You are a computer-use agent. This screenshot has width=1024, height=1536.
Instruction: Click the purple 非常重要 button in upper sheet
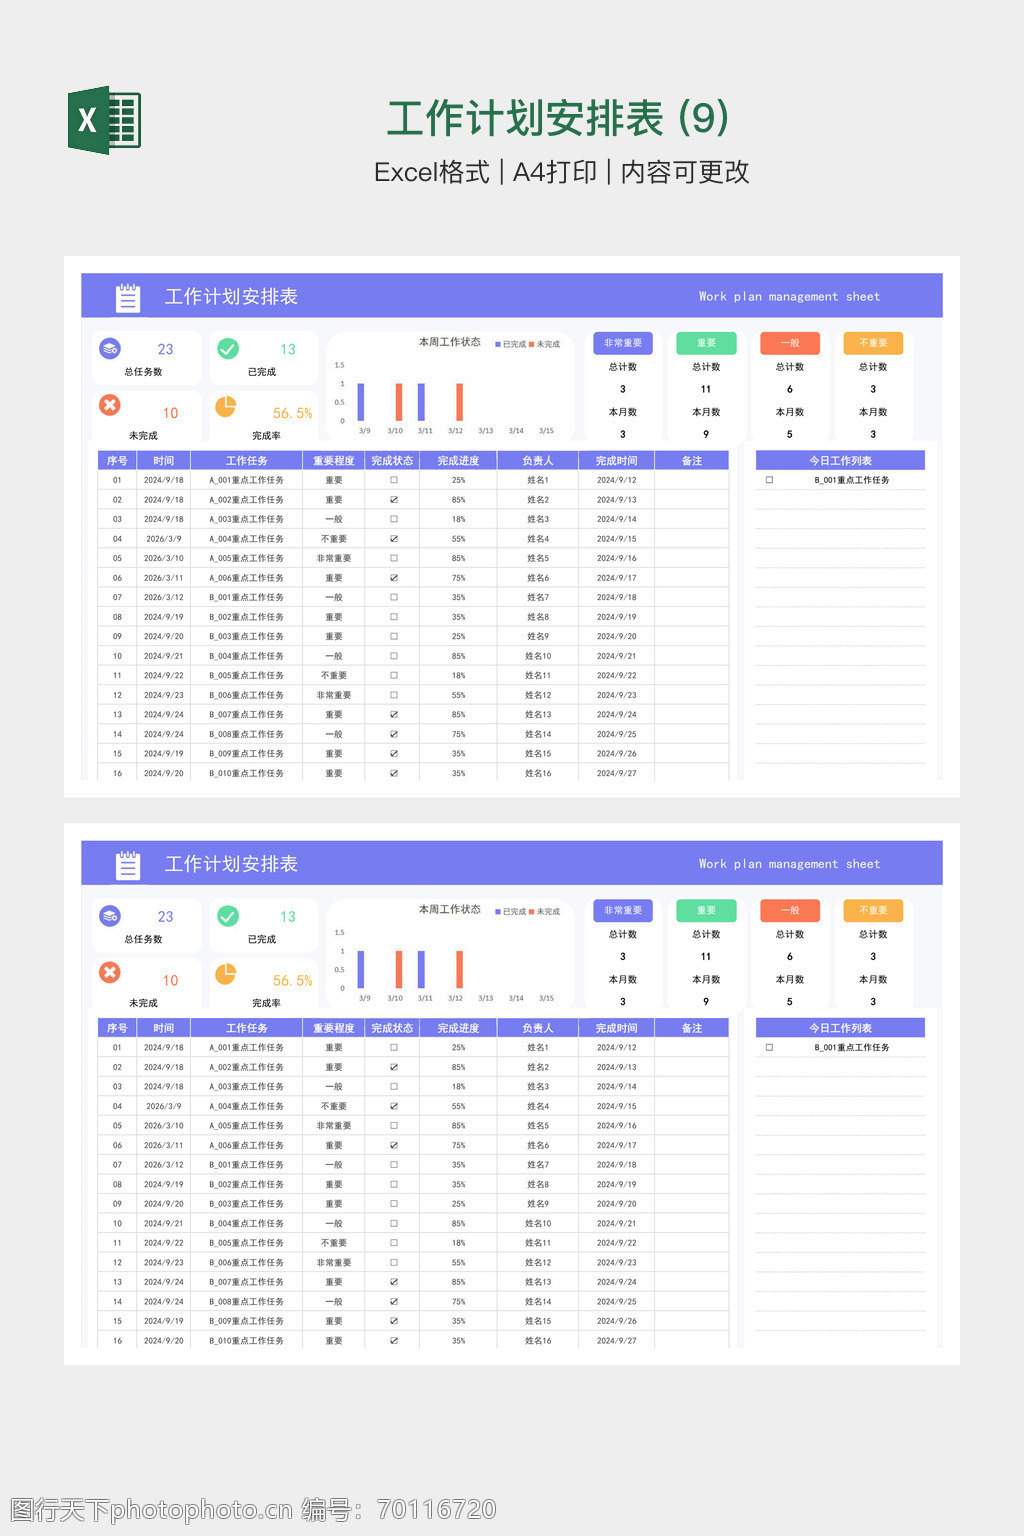point(623,343)
